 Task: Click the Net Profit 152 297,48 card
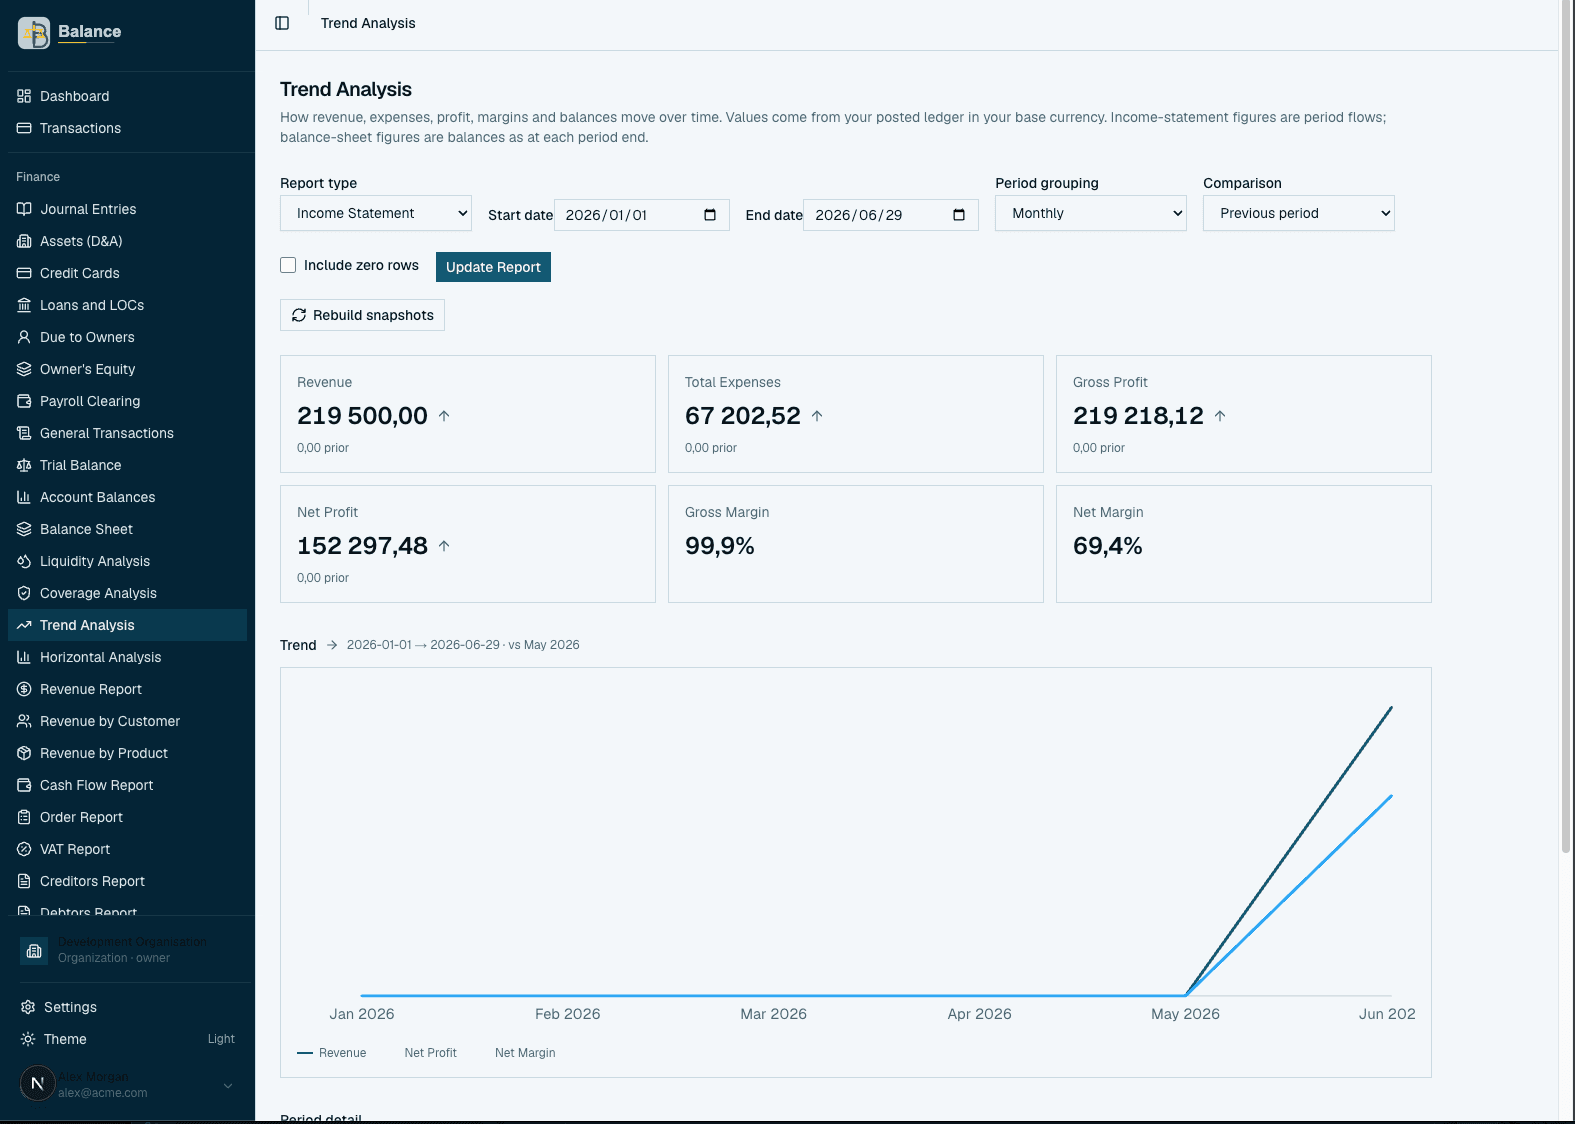(x=468, y=544)
